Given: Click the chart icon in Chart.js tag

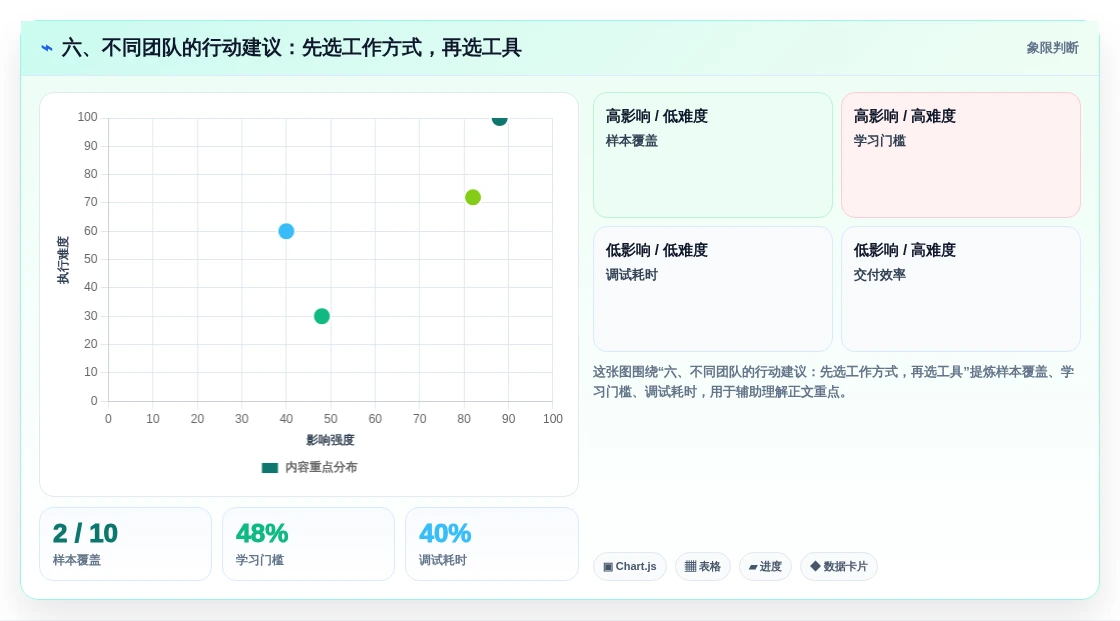Looking at the screenshot, I should pyautogui.click(x=608, y=567).
